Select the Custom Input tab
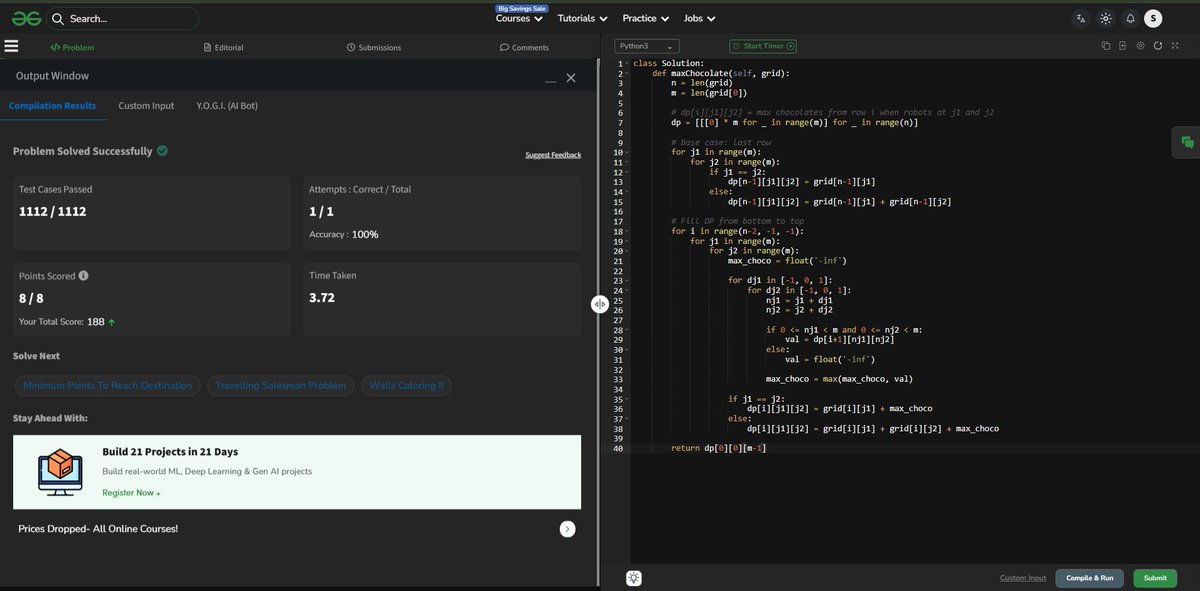 click(x=146, y=106)
